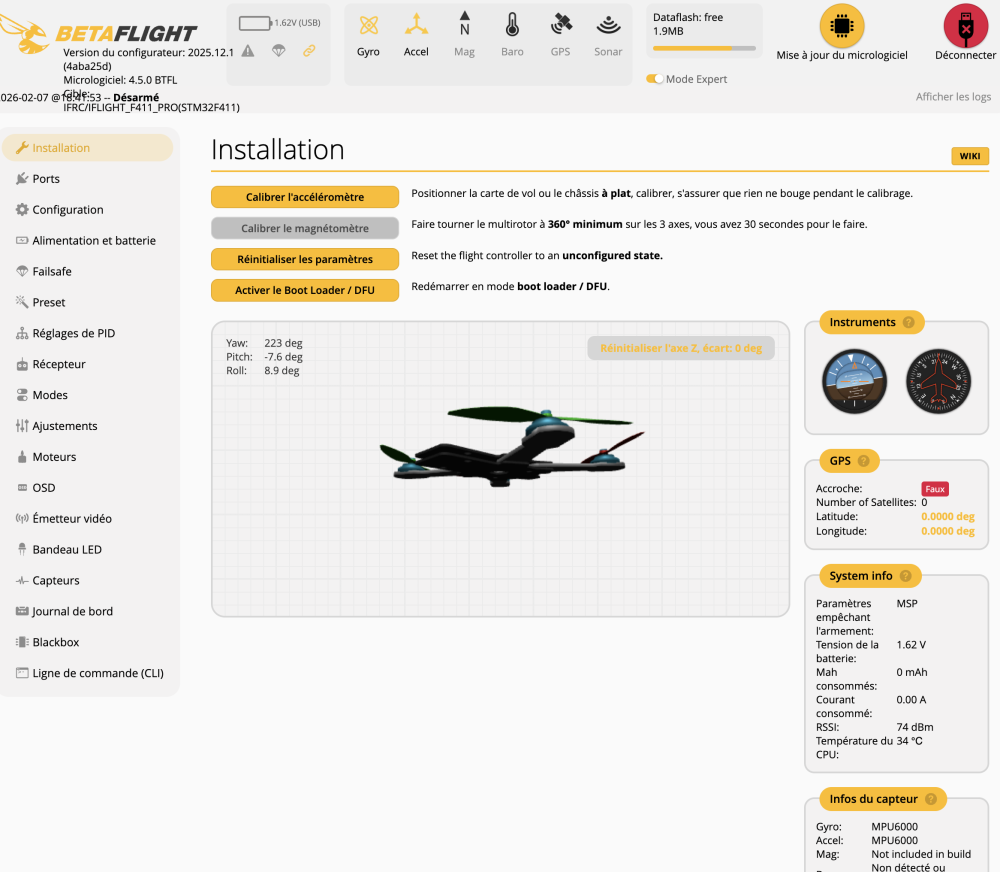1000x872 pixels.
Task: Click the Dataflash free space bar
Action: [705, 48]
